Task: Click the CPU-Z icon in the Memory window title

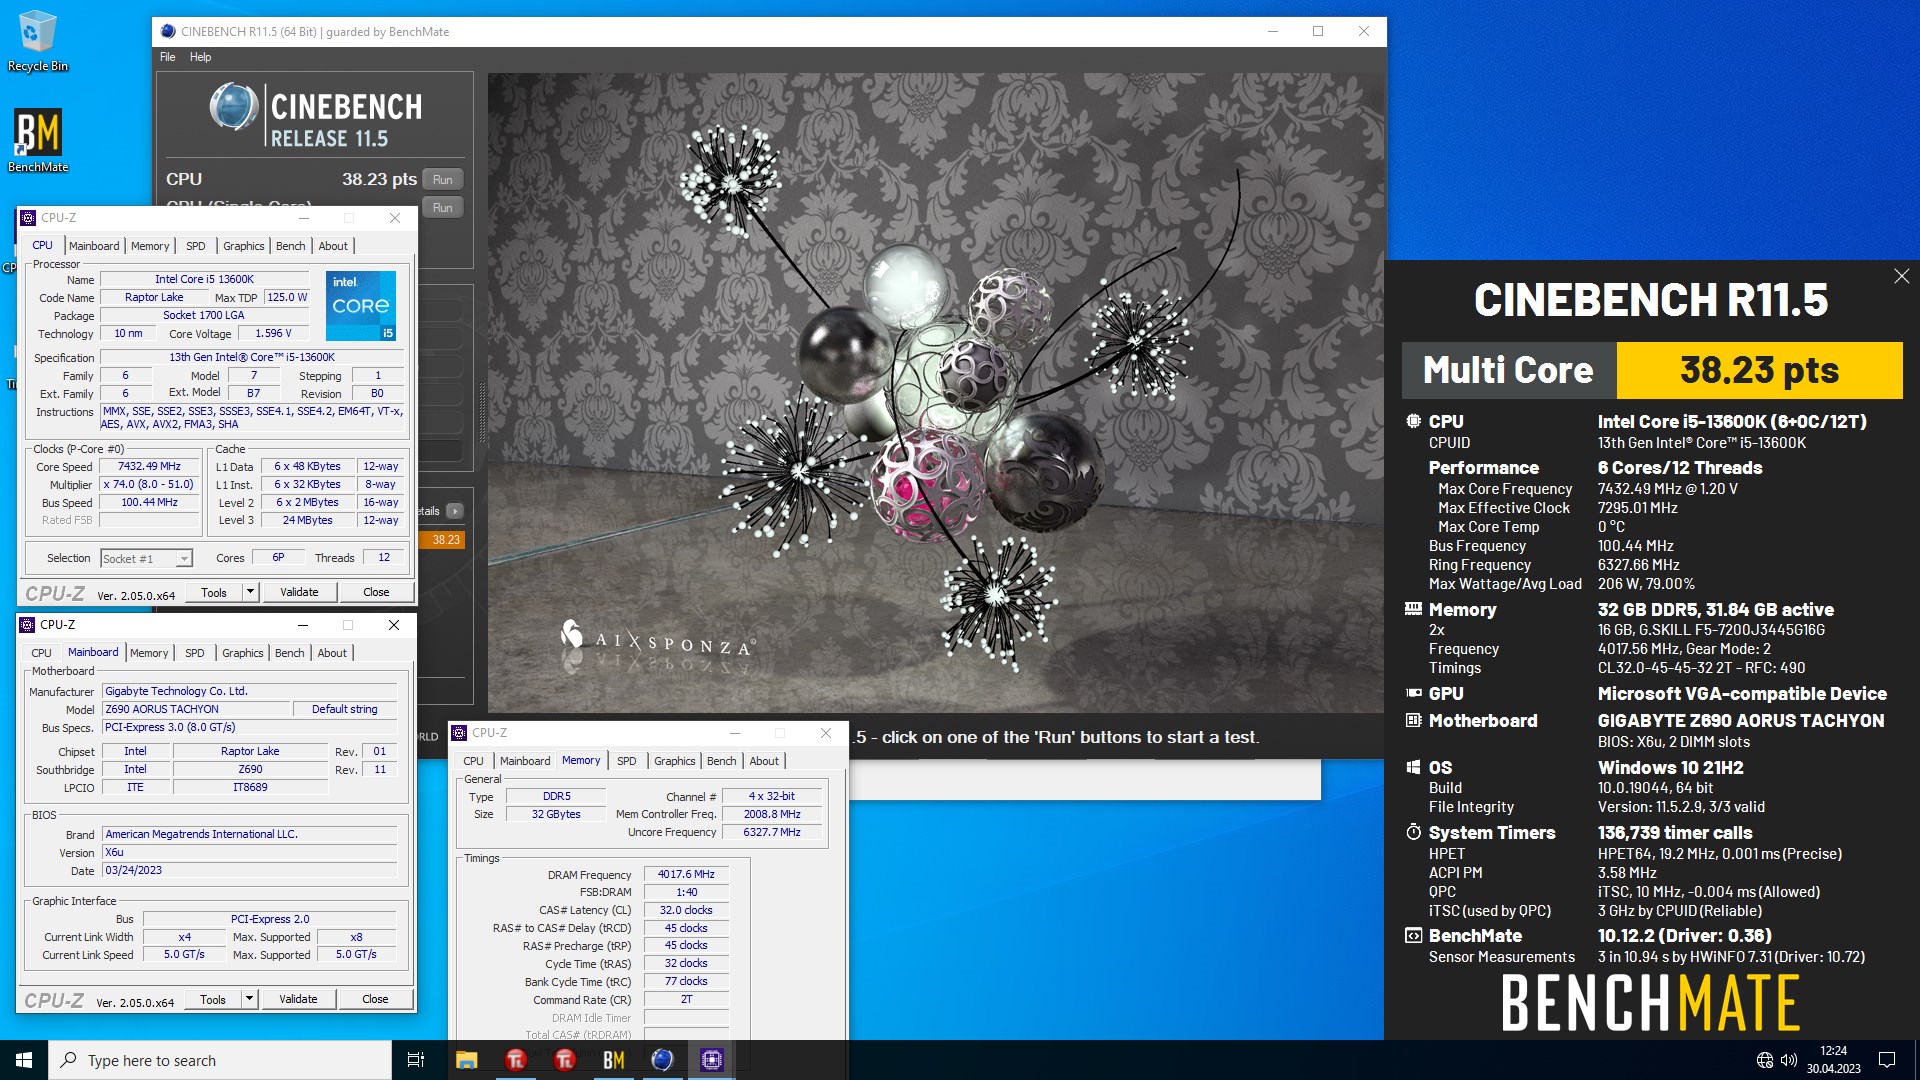Action: 460,733
